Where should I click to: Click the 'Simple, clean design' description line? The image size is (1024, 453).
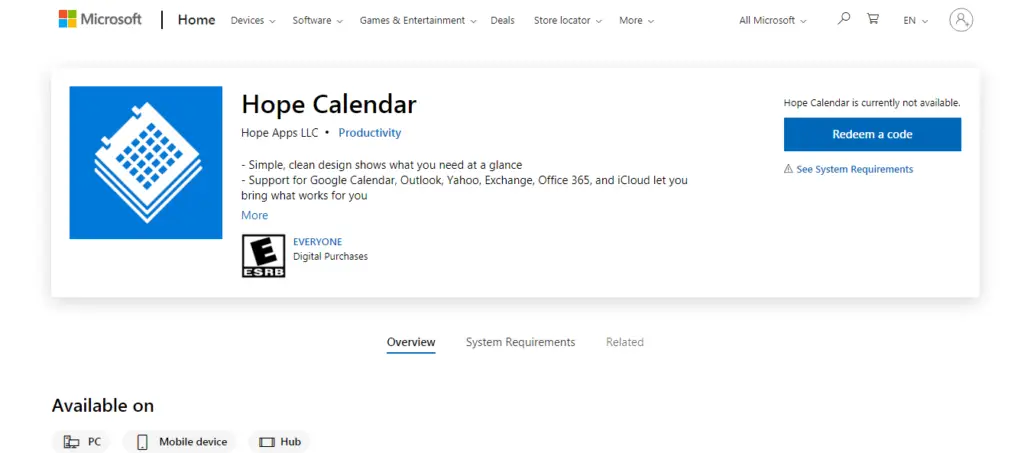point(381,164)
